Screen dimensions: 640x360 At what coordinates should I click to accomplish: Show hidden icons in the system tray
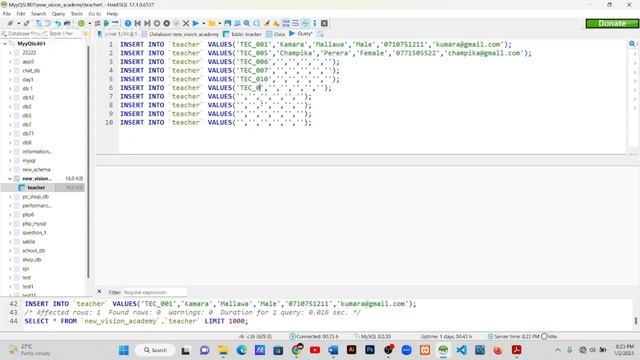tap(558, 350)
